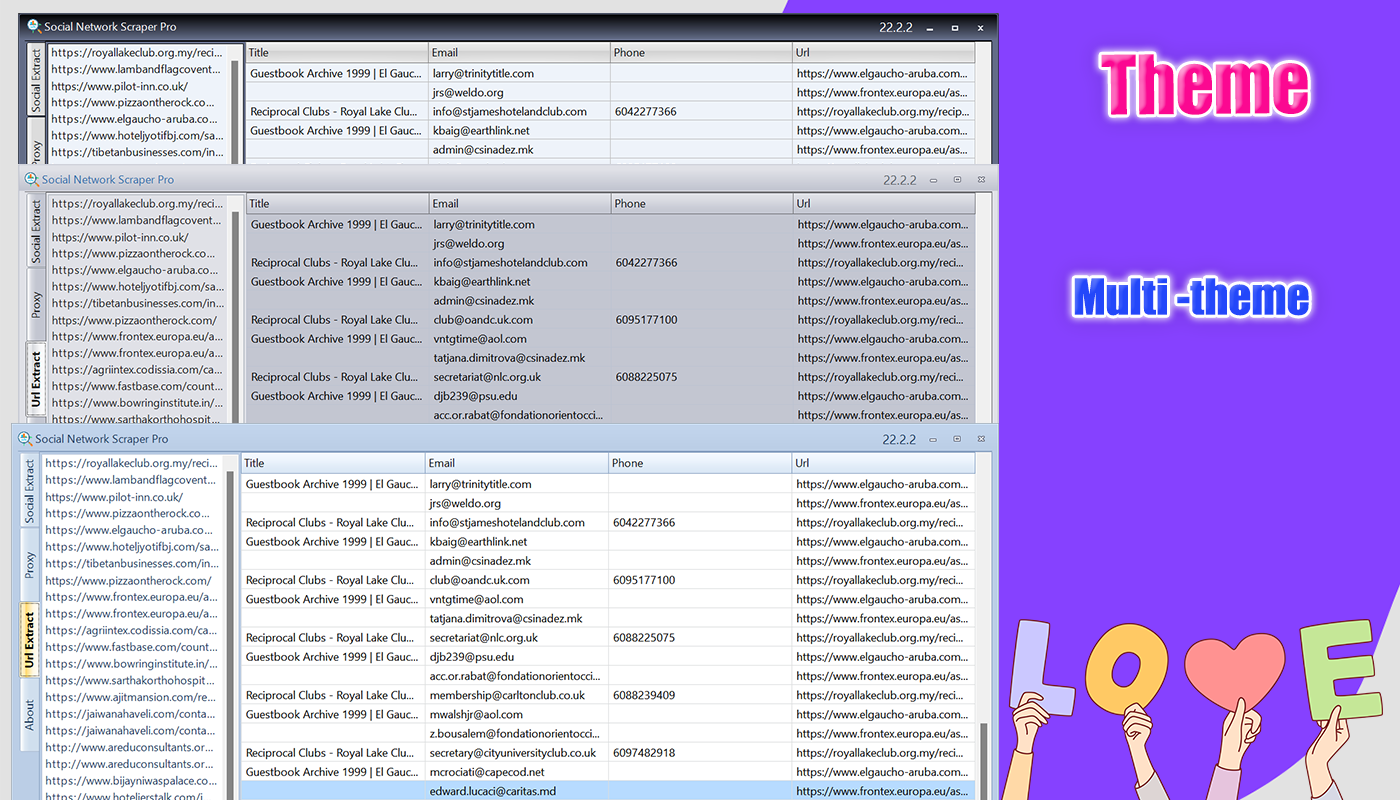The height and width of the screenshot is (800, 1400).
Task: Click club@oandc.uk.com in the gray-theme window
Action: (483, 320)
